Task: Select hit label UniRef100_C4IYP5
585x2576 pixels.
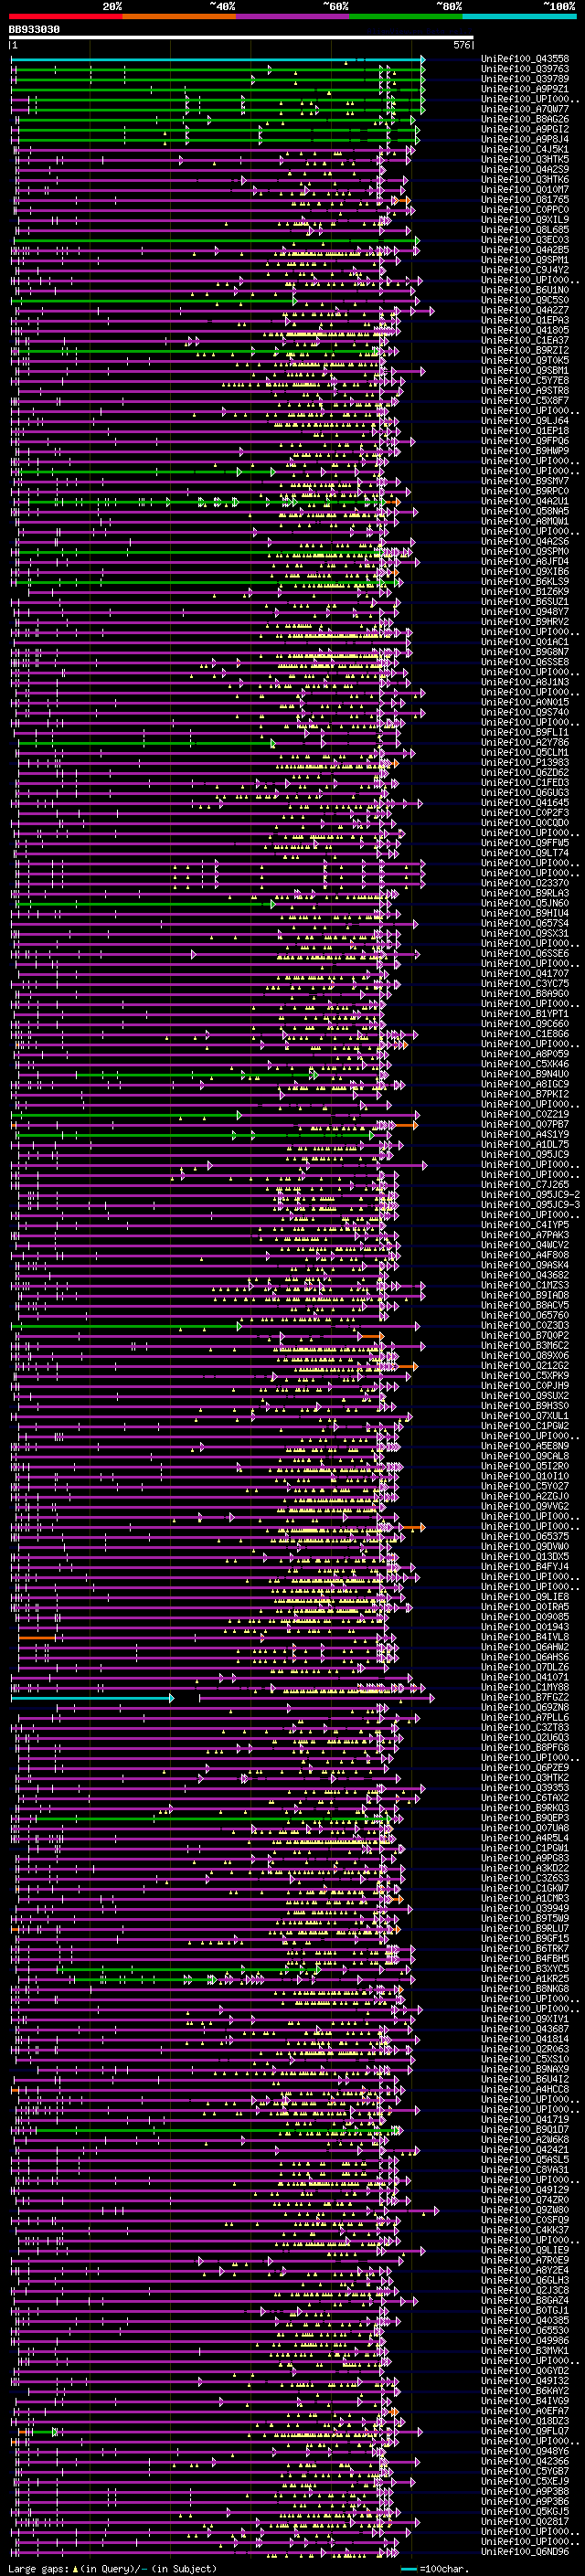Action: [x=525, y=1225]
